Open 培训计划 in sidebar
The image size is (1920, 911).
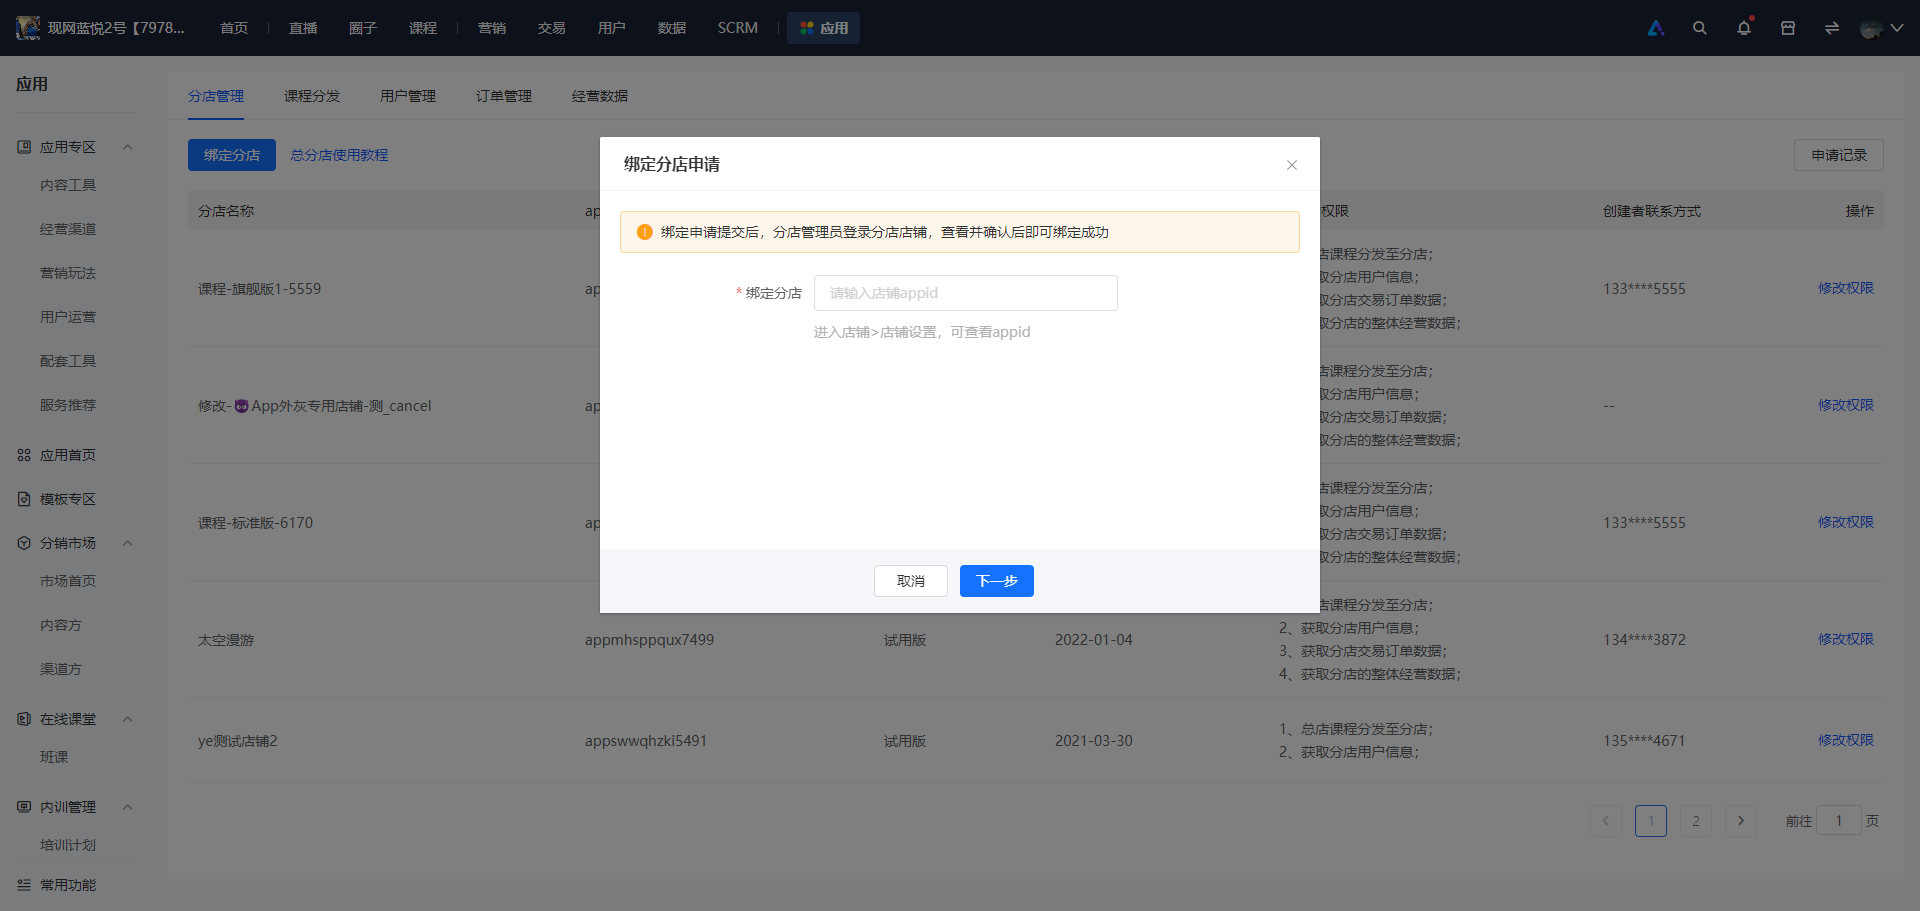[68, 845]
